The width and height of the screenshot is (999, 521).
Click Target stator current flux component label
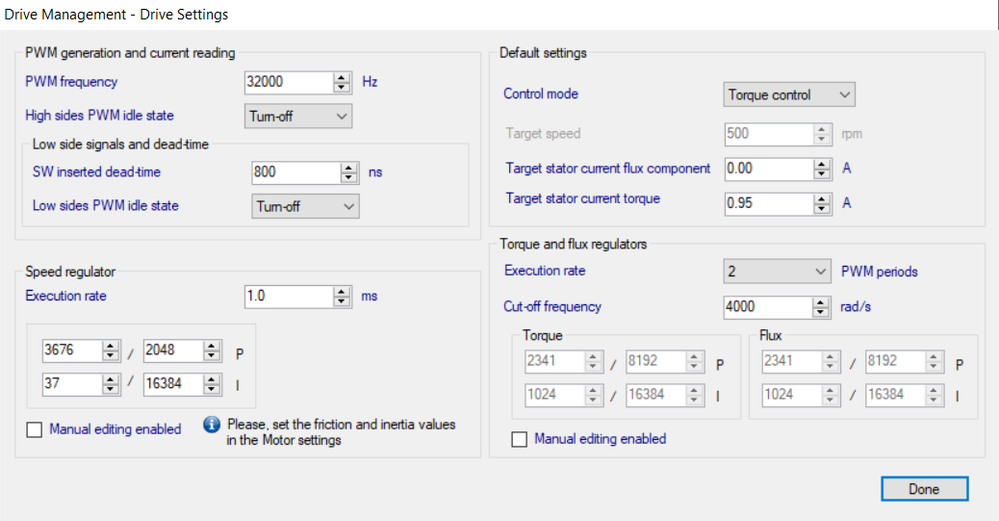608,169
